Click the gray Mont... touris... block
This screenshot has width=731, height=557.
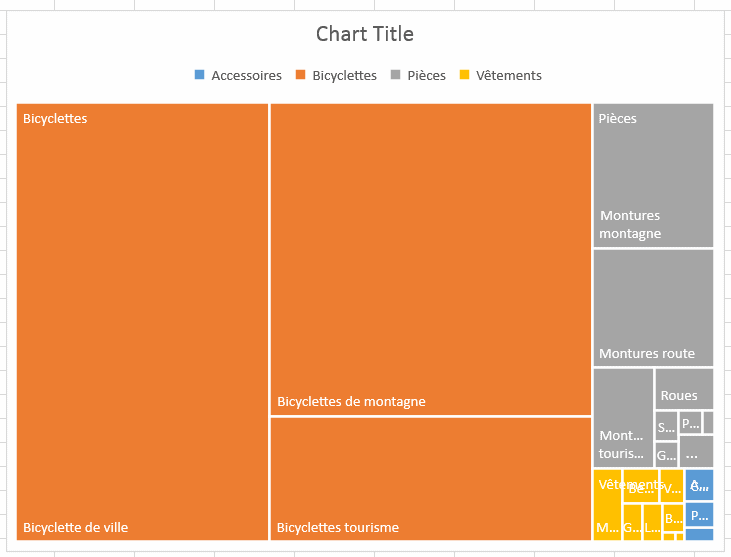point(623,417)
